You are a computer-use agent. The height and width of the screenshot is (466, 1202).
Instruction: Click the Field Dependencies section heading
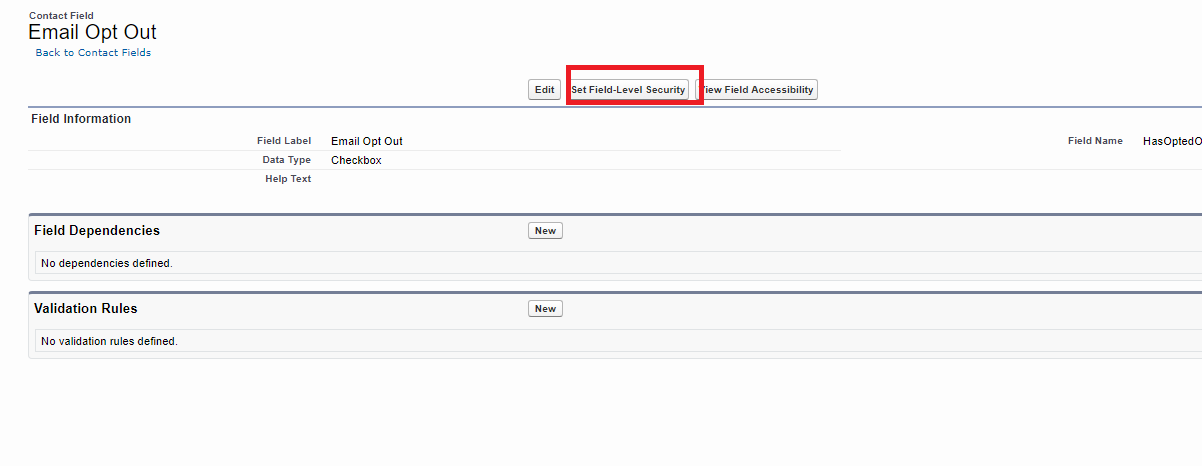tap(97, 231)
